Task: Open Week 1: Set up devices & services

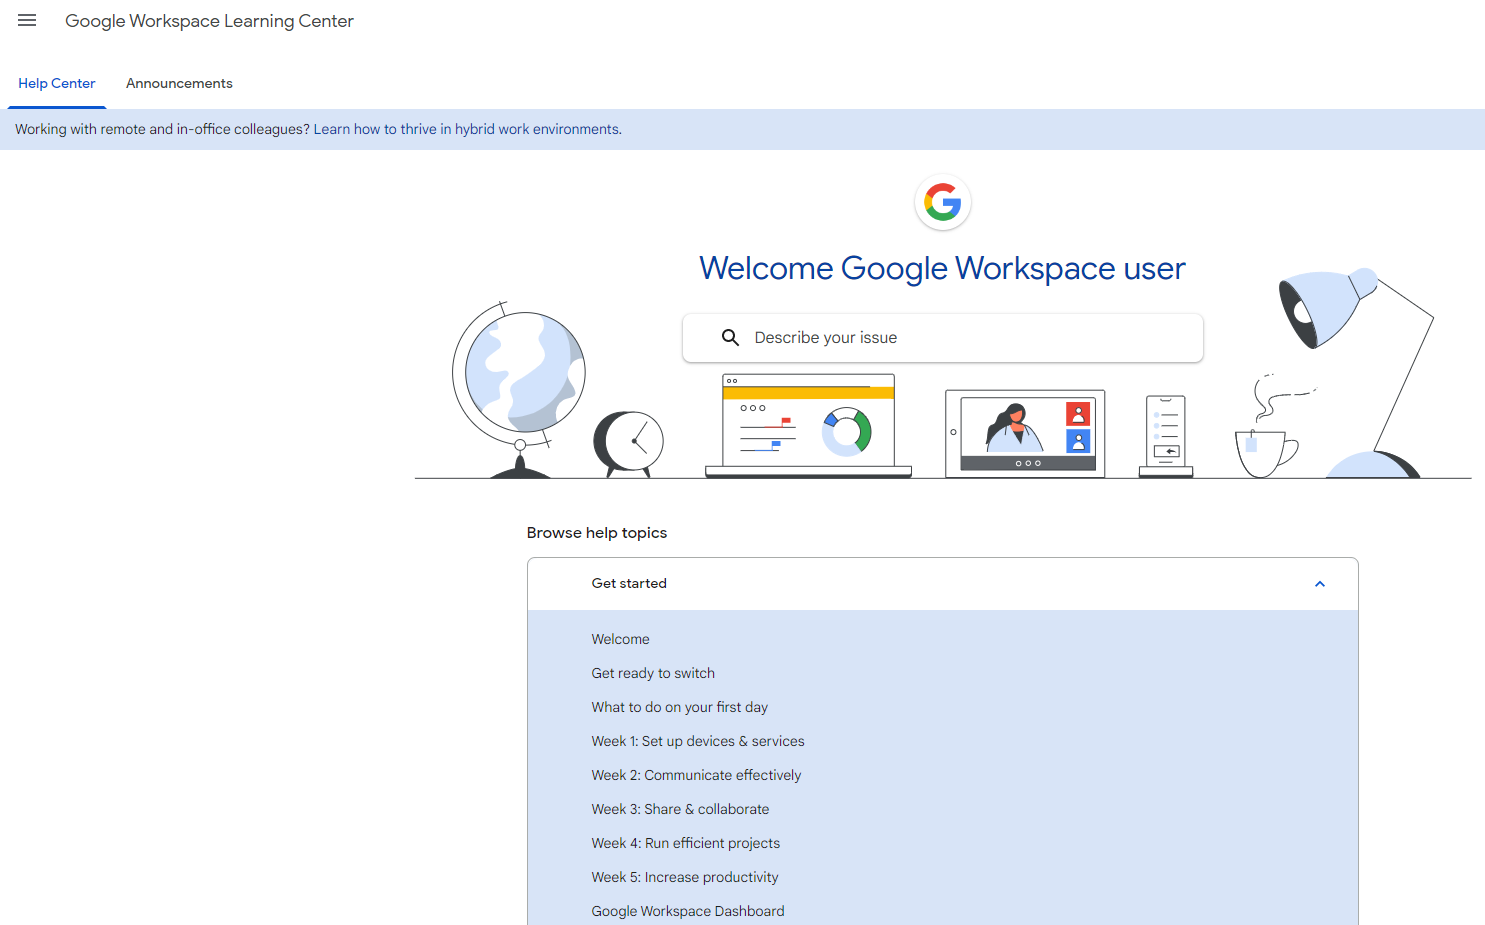Action: (698, 741)
